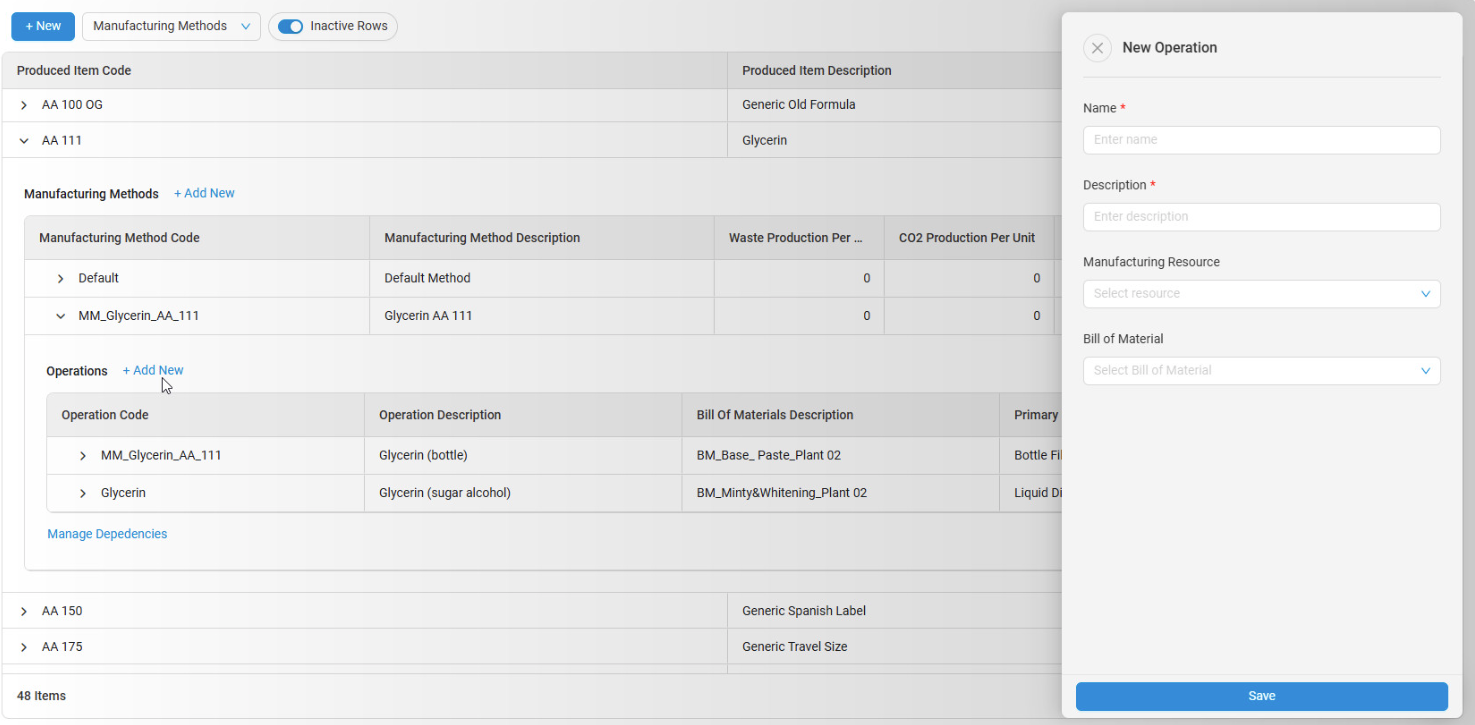Save the new operation

[1261, 696]
